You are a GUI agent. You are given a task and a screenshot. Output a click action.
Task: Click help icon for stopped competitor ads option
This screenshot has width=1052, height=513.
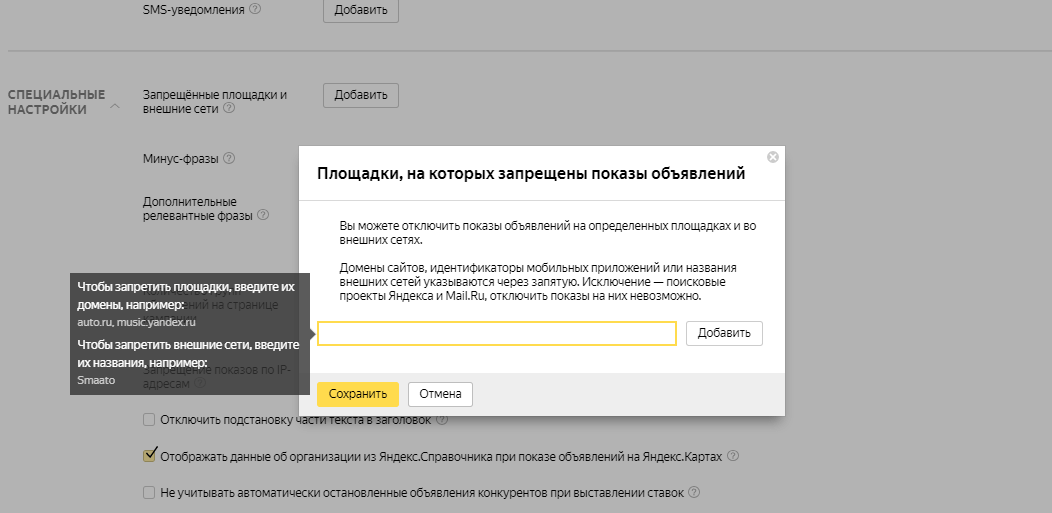(694, 492)
